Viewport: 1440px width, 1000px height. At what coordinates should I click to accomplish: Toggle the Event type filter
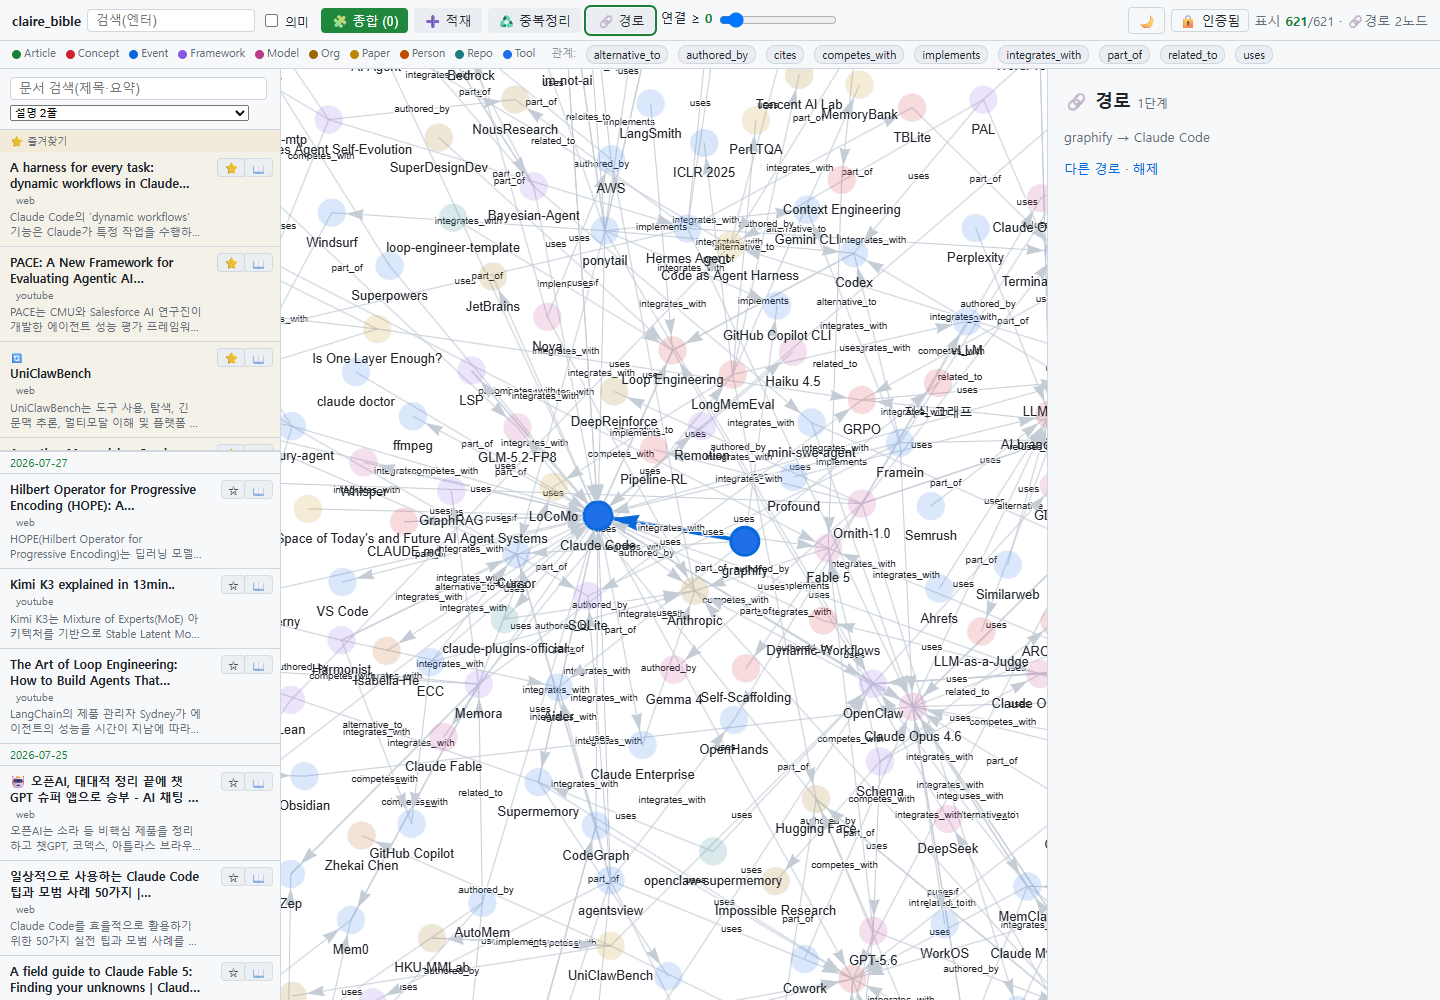[148, 54]
